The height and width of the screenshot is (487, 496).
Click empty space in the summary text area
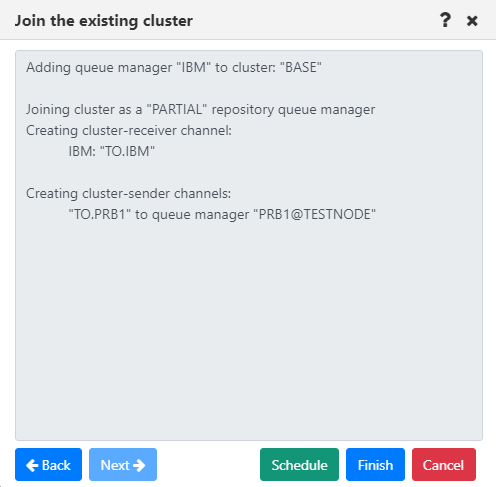click(249, 327)
